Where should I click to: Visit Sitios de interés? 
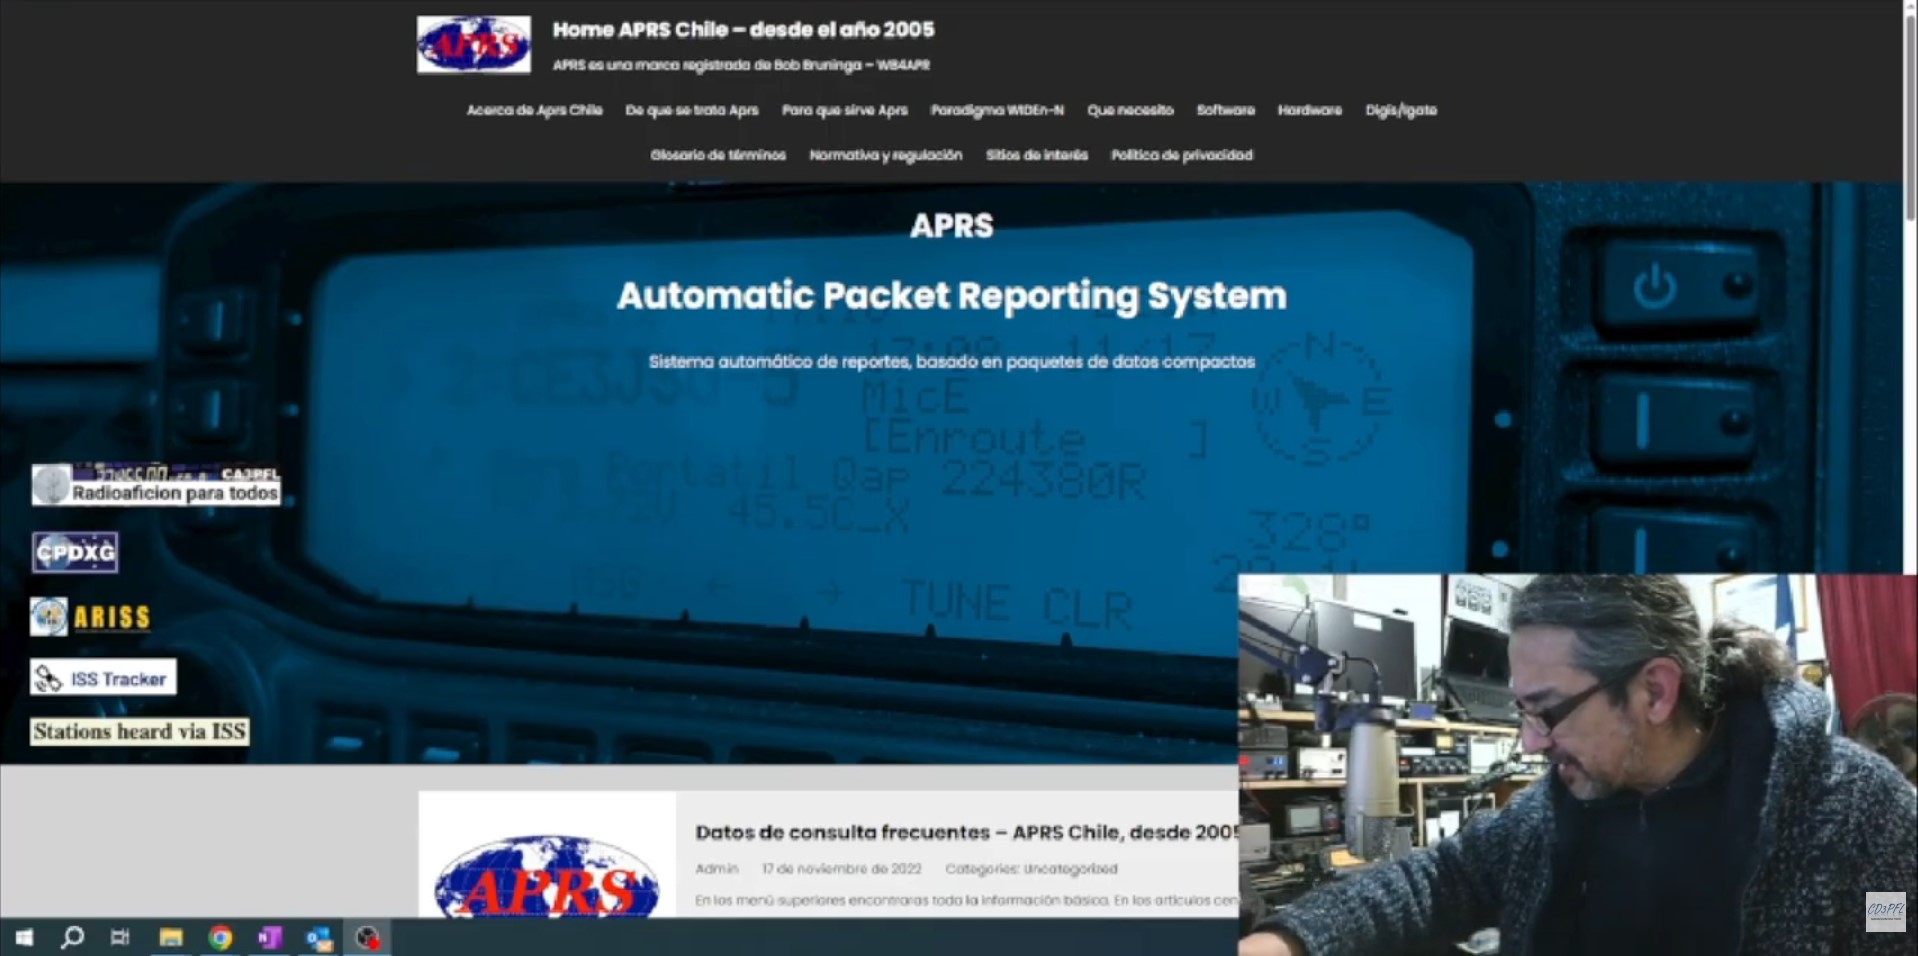coord(1037,155)
